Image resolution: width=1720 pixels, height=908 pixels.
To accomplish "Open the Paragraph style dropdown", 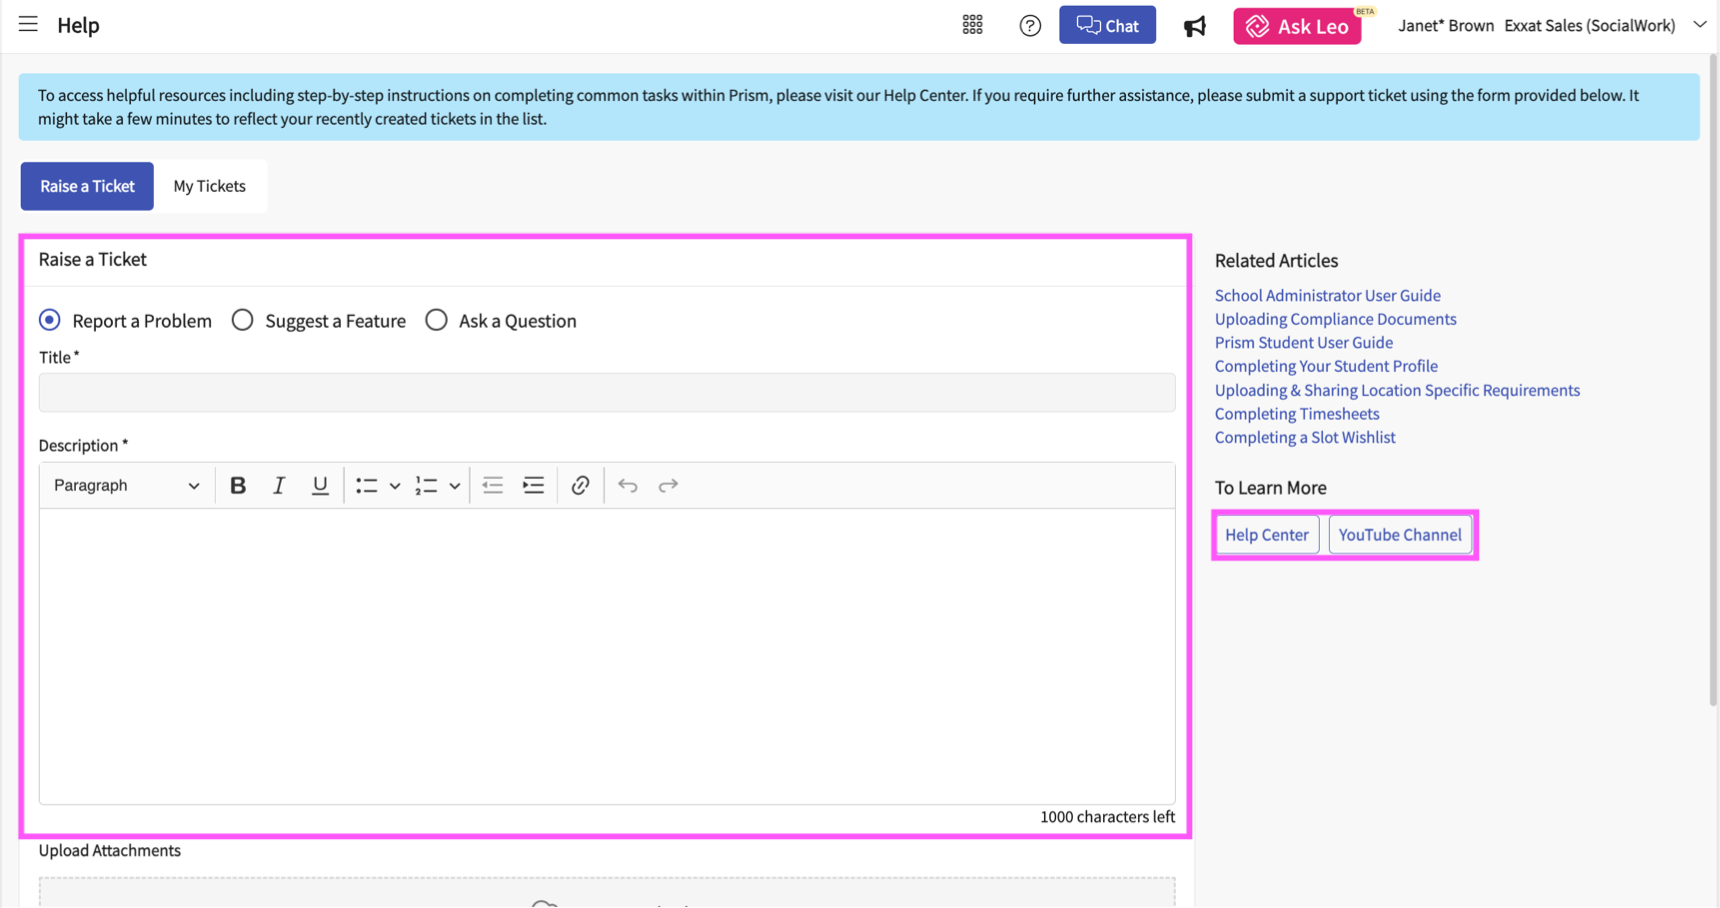I will (125, 485).
